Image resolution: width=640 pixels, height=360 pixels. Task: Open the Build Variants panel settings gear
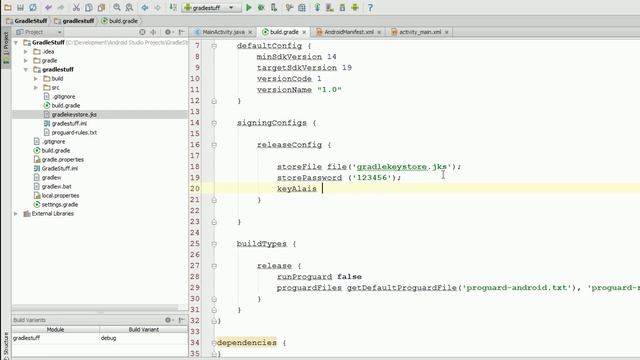[168, 320]
